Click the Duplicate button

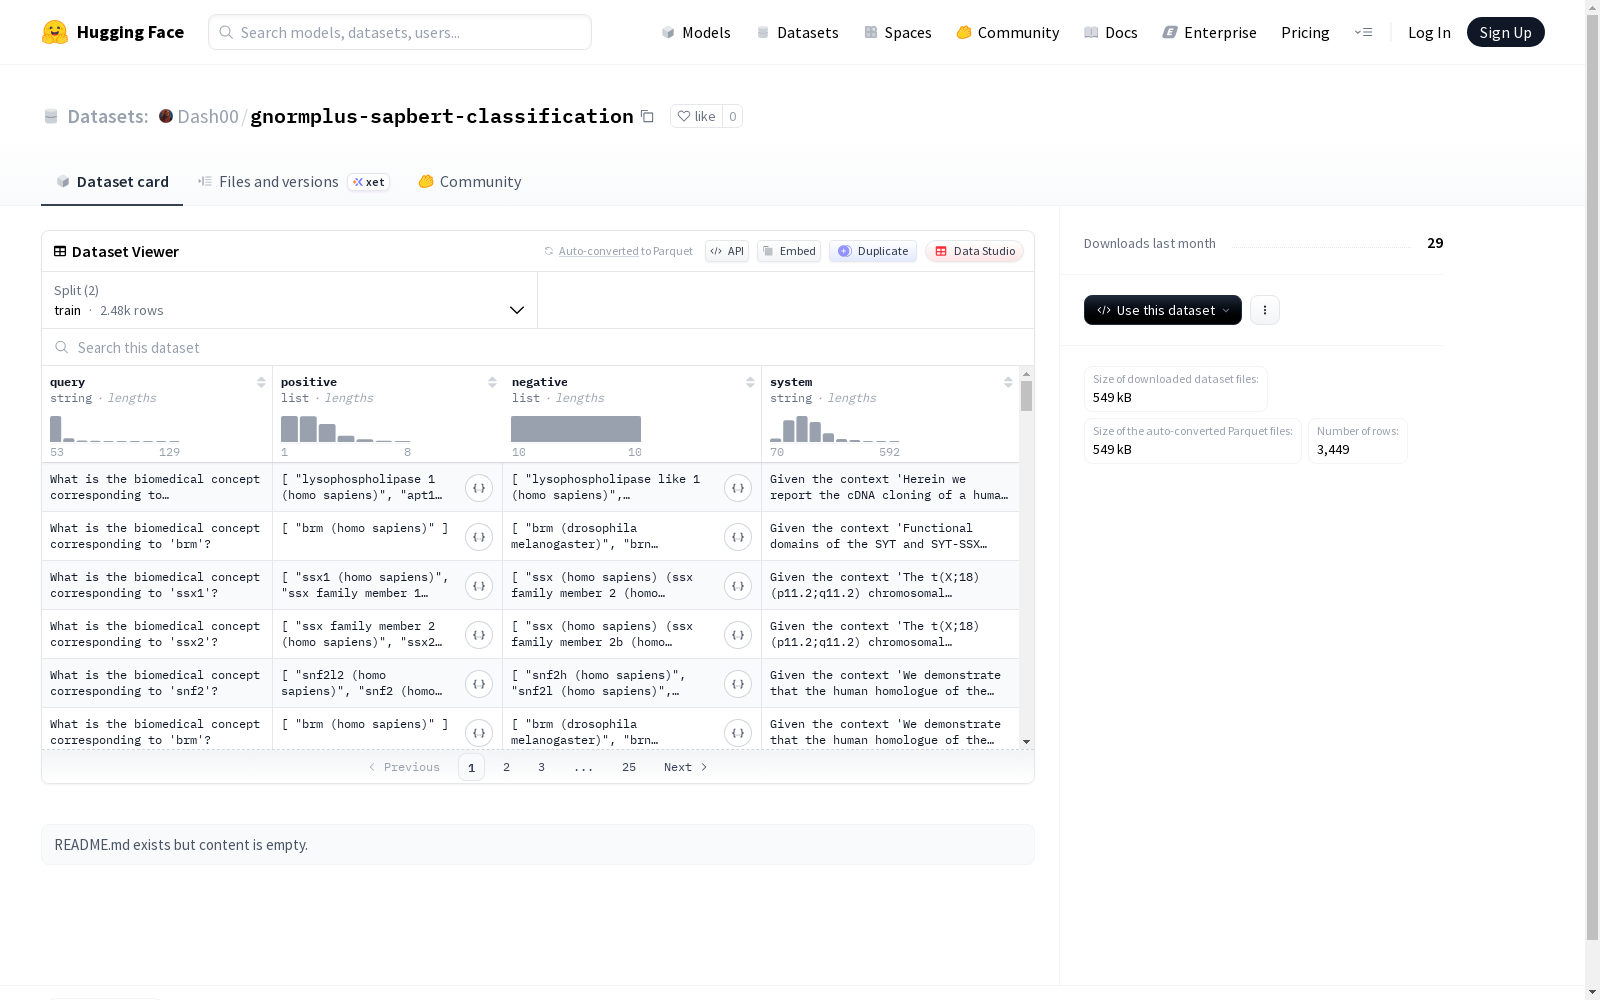[x=873, y=251]
